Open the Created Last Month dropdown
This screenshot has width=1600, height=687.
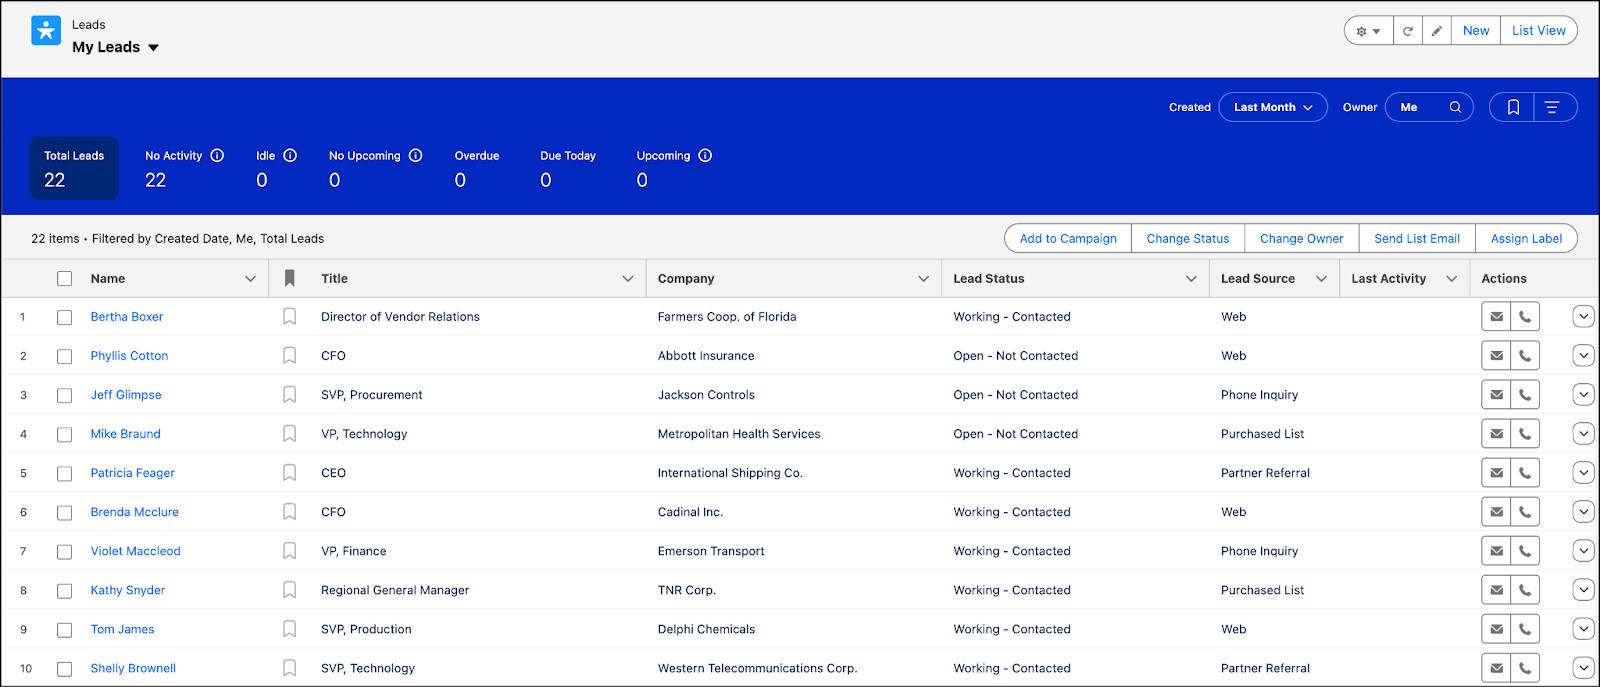tap(1273, 107)
